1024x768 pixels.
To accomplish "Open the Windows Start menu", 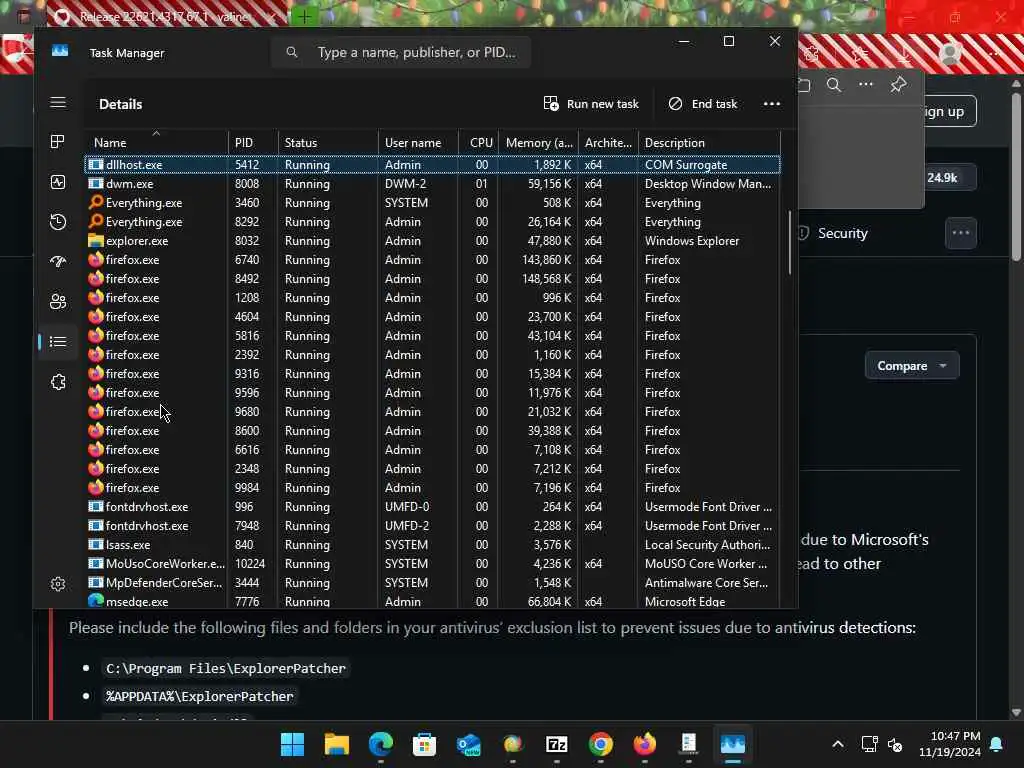I will pyautogui.click(x=292, y=744).
